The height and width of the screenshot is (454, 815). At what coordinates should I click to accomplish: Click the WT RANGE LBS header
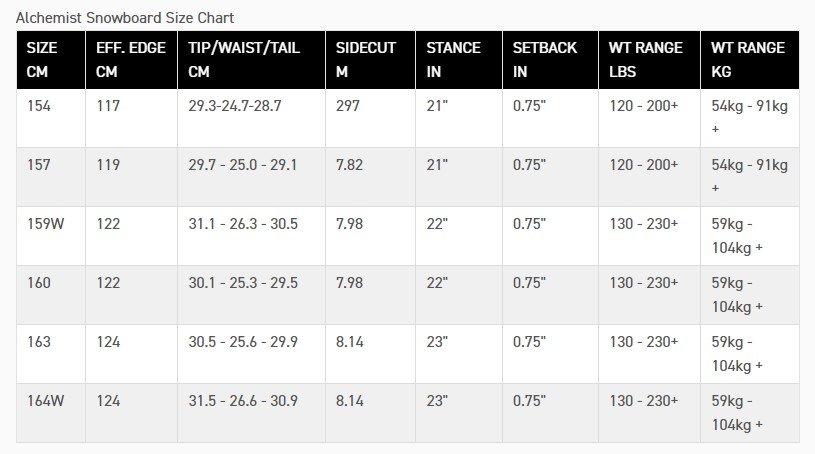pos(650,60)
